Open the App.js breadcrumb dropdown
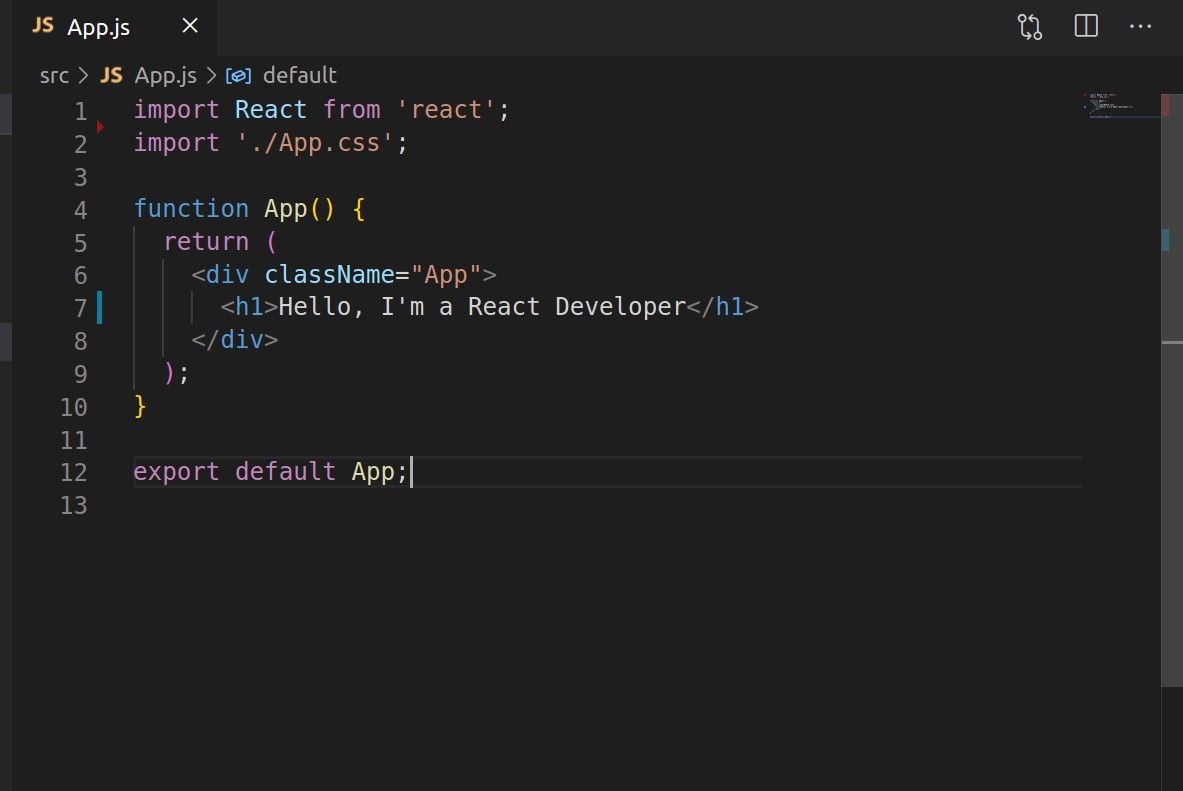The height and width of the screenshot is (791, 1183). point(166,74)
